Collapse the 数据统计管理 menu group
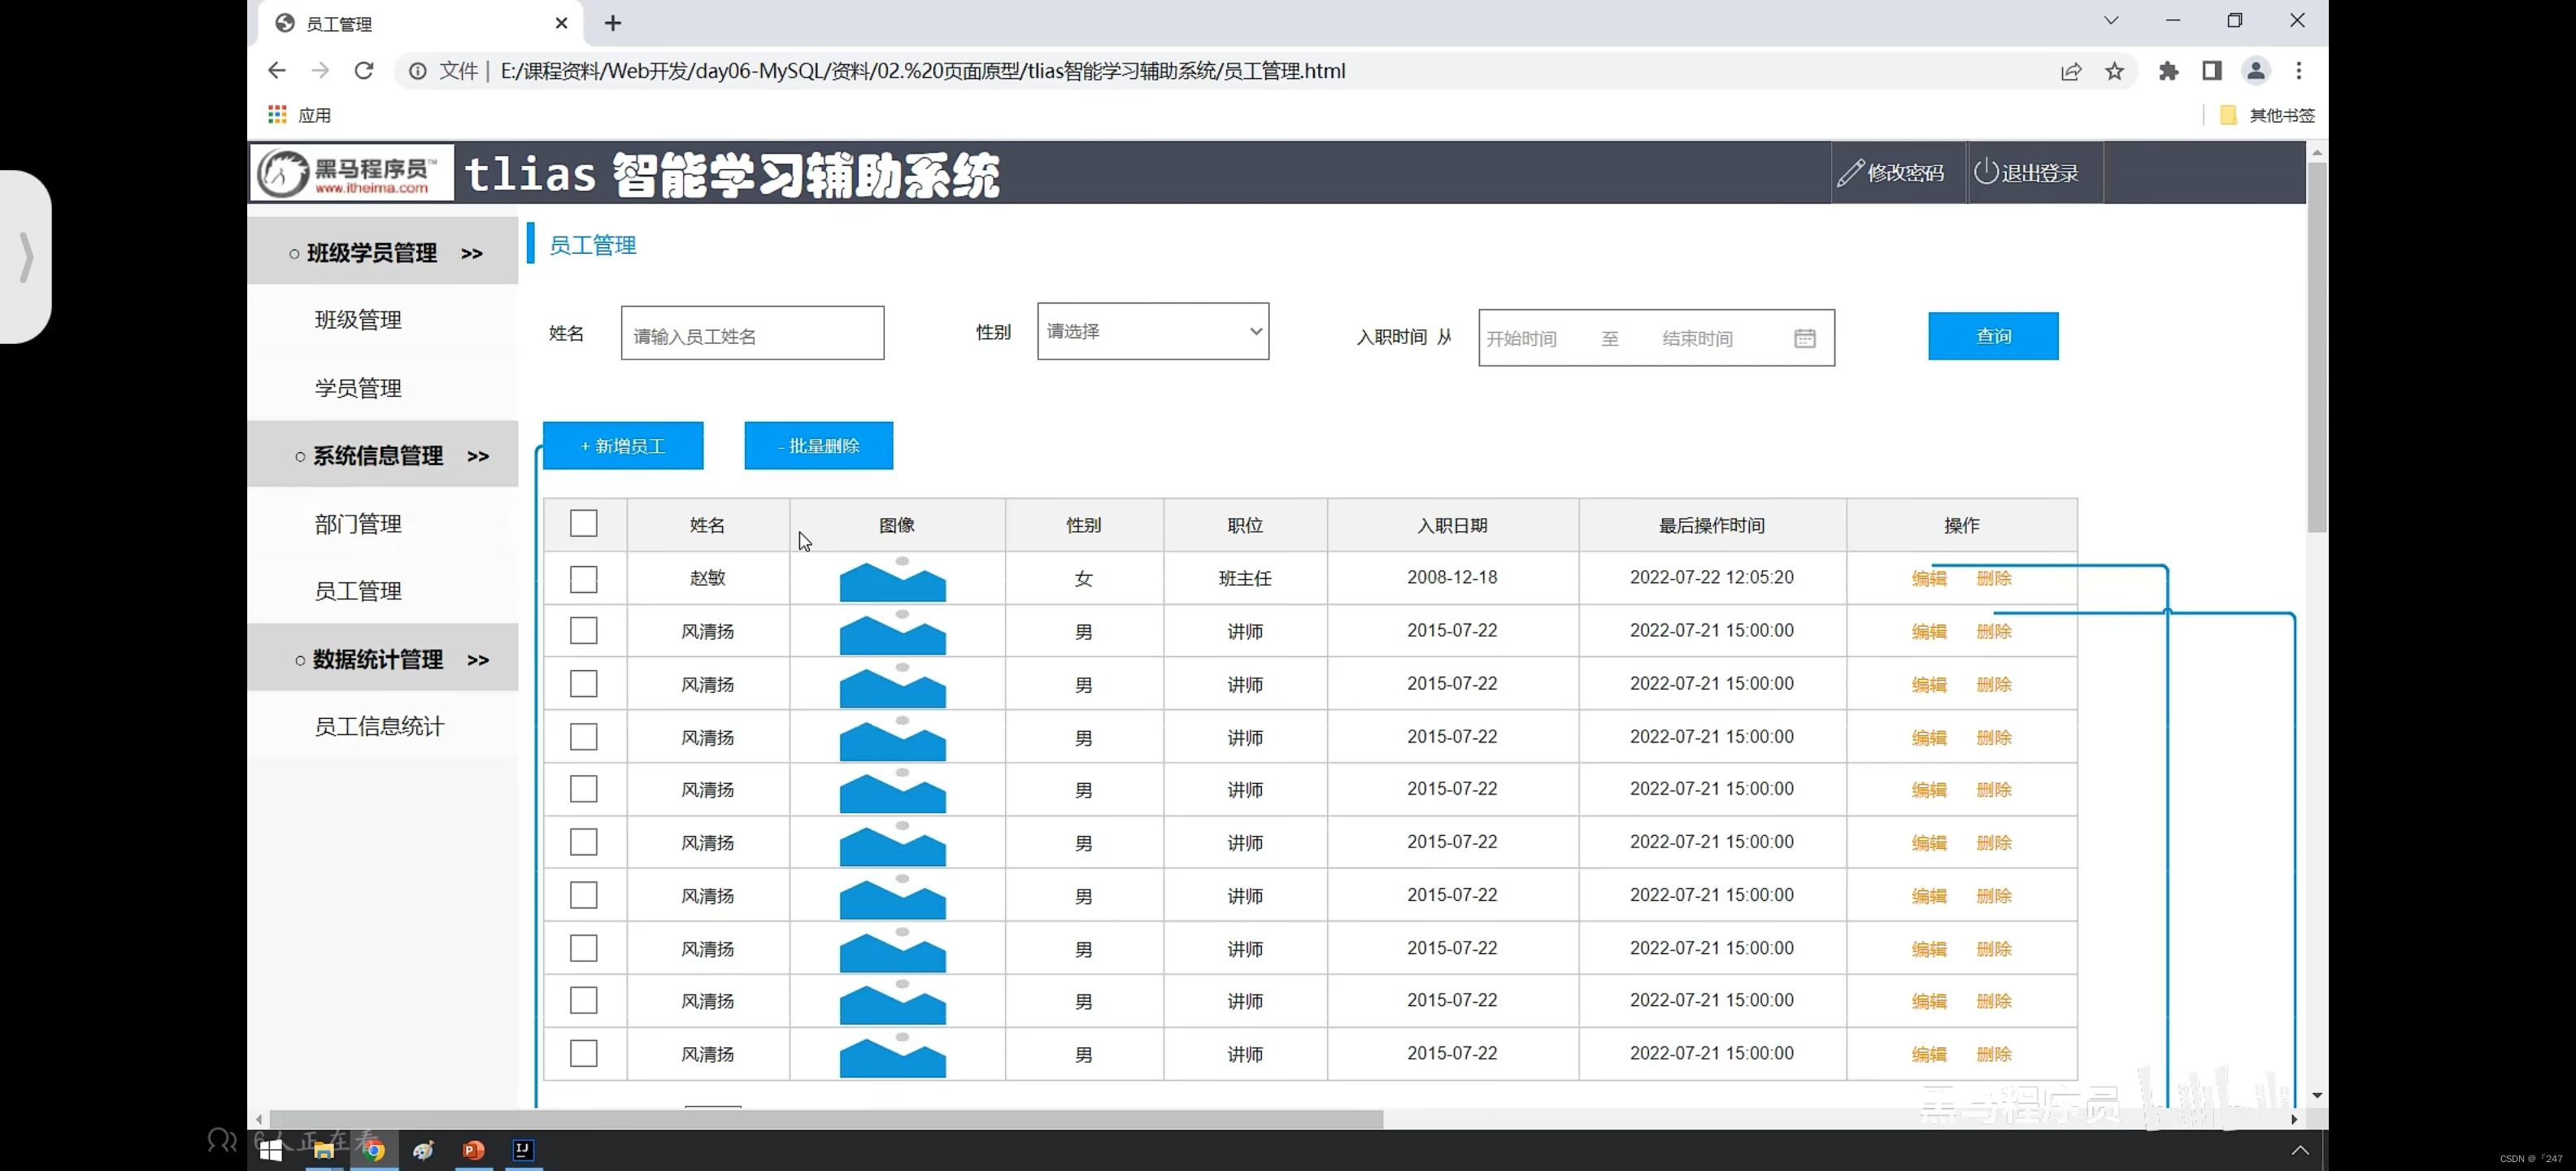Viewport: 2576px width, 1171px height. pos(383,659)
